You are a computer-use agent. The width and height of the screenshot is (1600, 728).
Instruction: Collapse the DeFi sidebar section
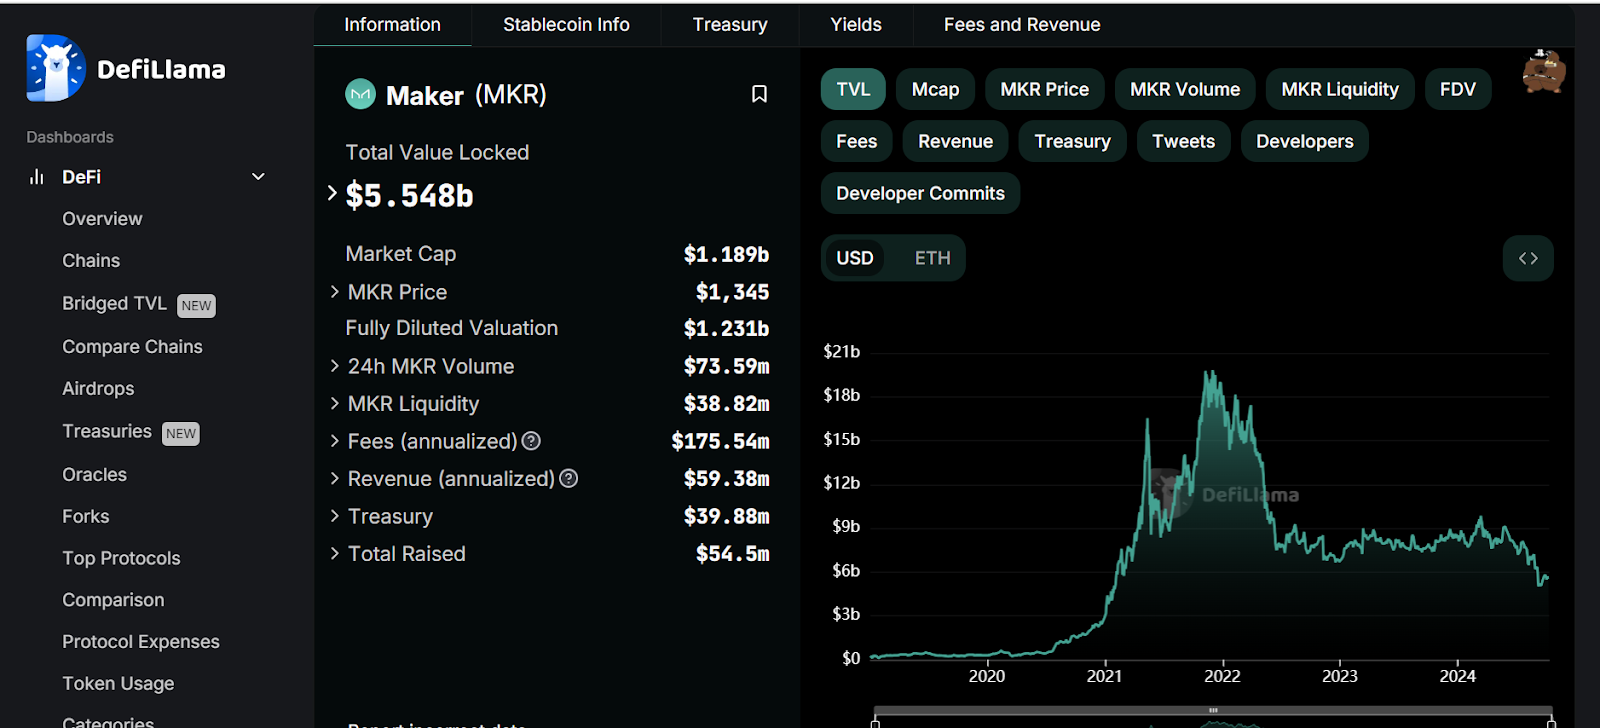258,177
